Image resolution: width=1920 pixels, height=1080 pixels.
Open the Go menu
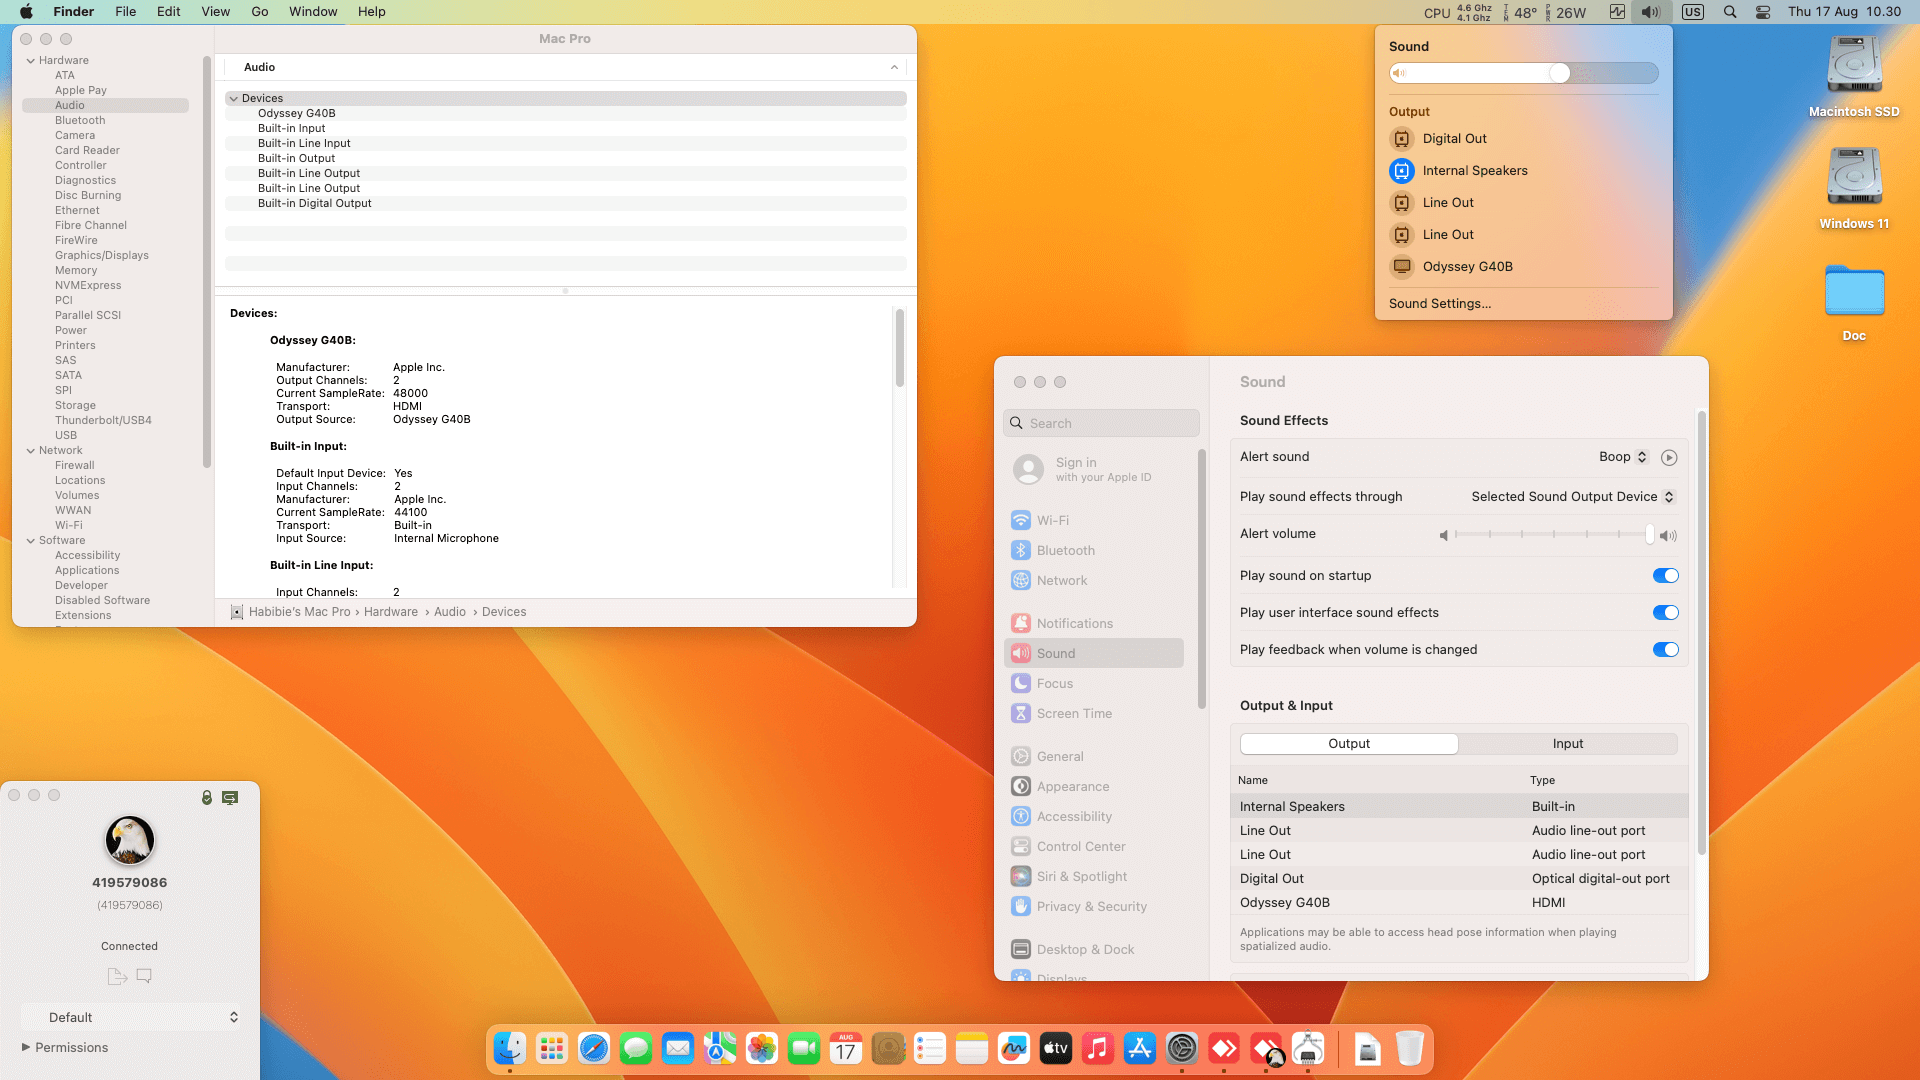pyautogui.click(x=260, y=12)
